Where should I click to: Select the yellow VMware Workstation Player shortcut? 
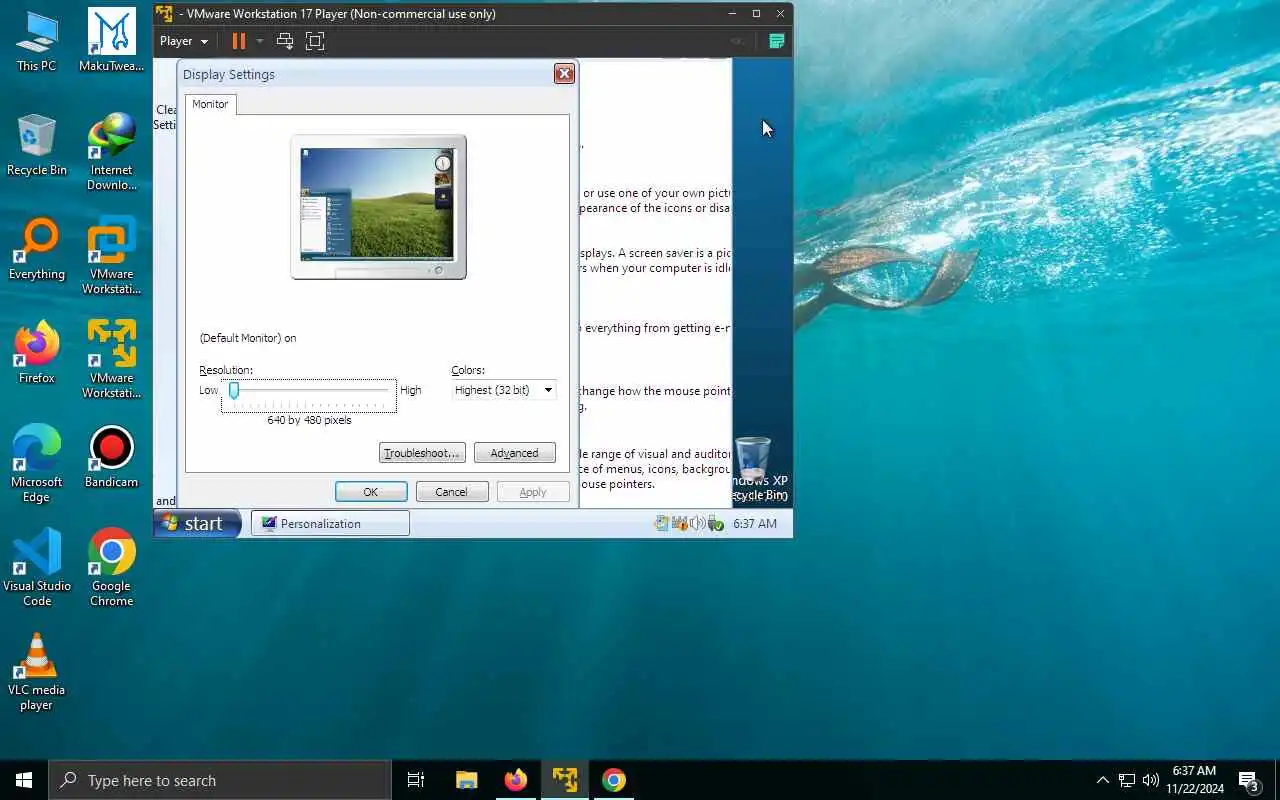tap(112, 361)
